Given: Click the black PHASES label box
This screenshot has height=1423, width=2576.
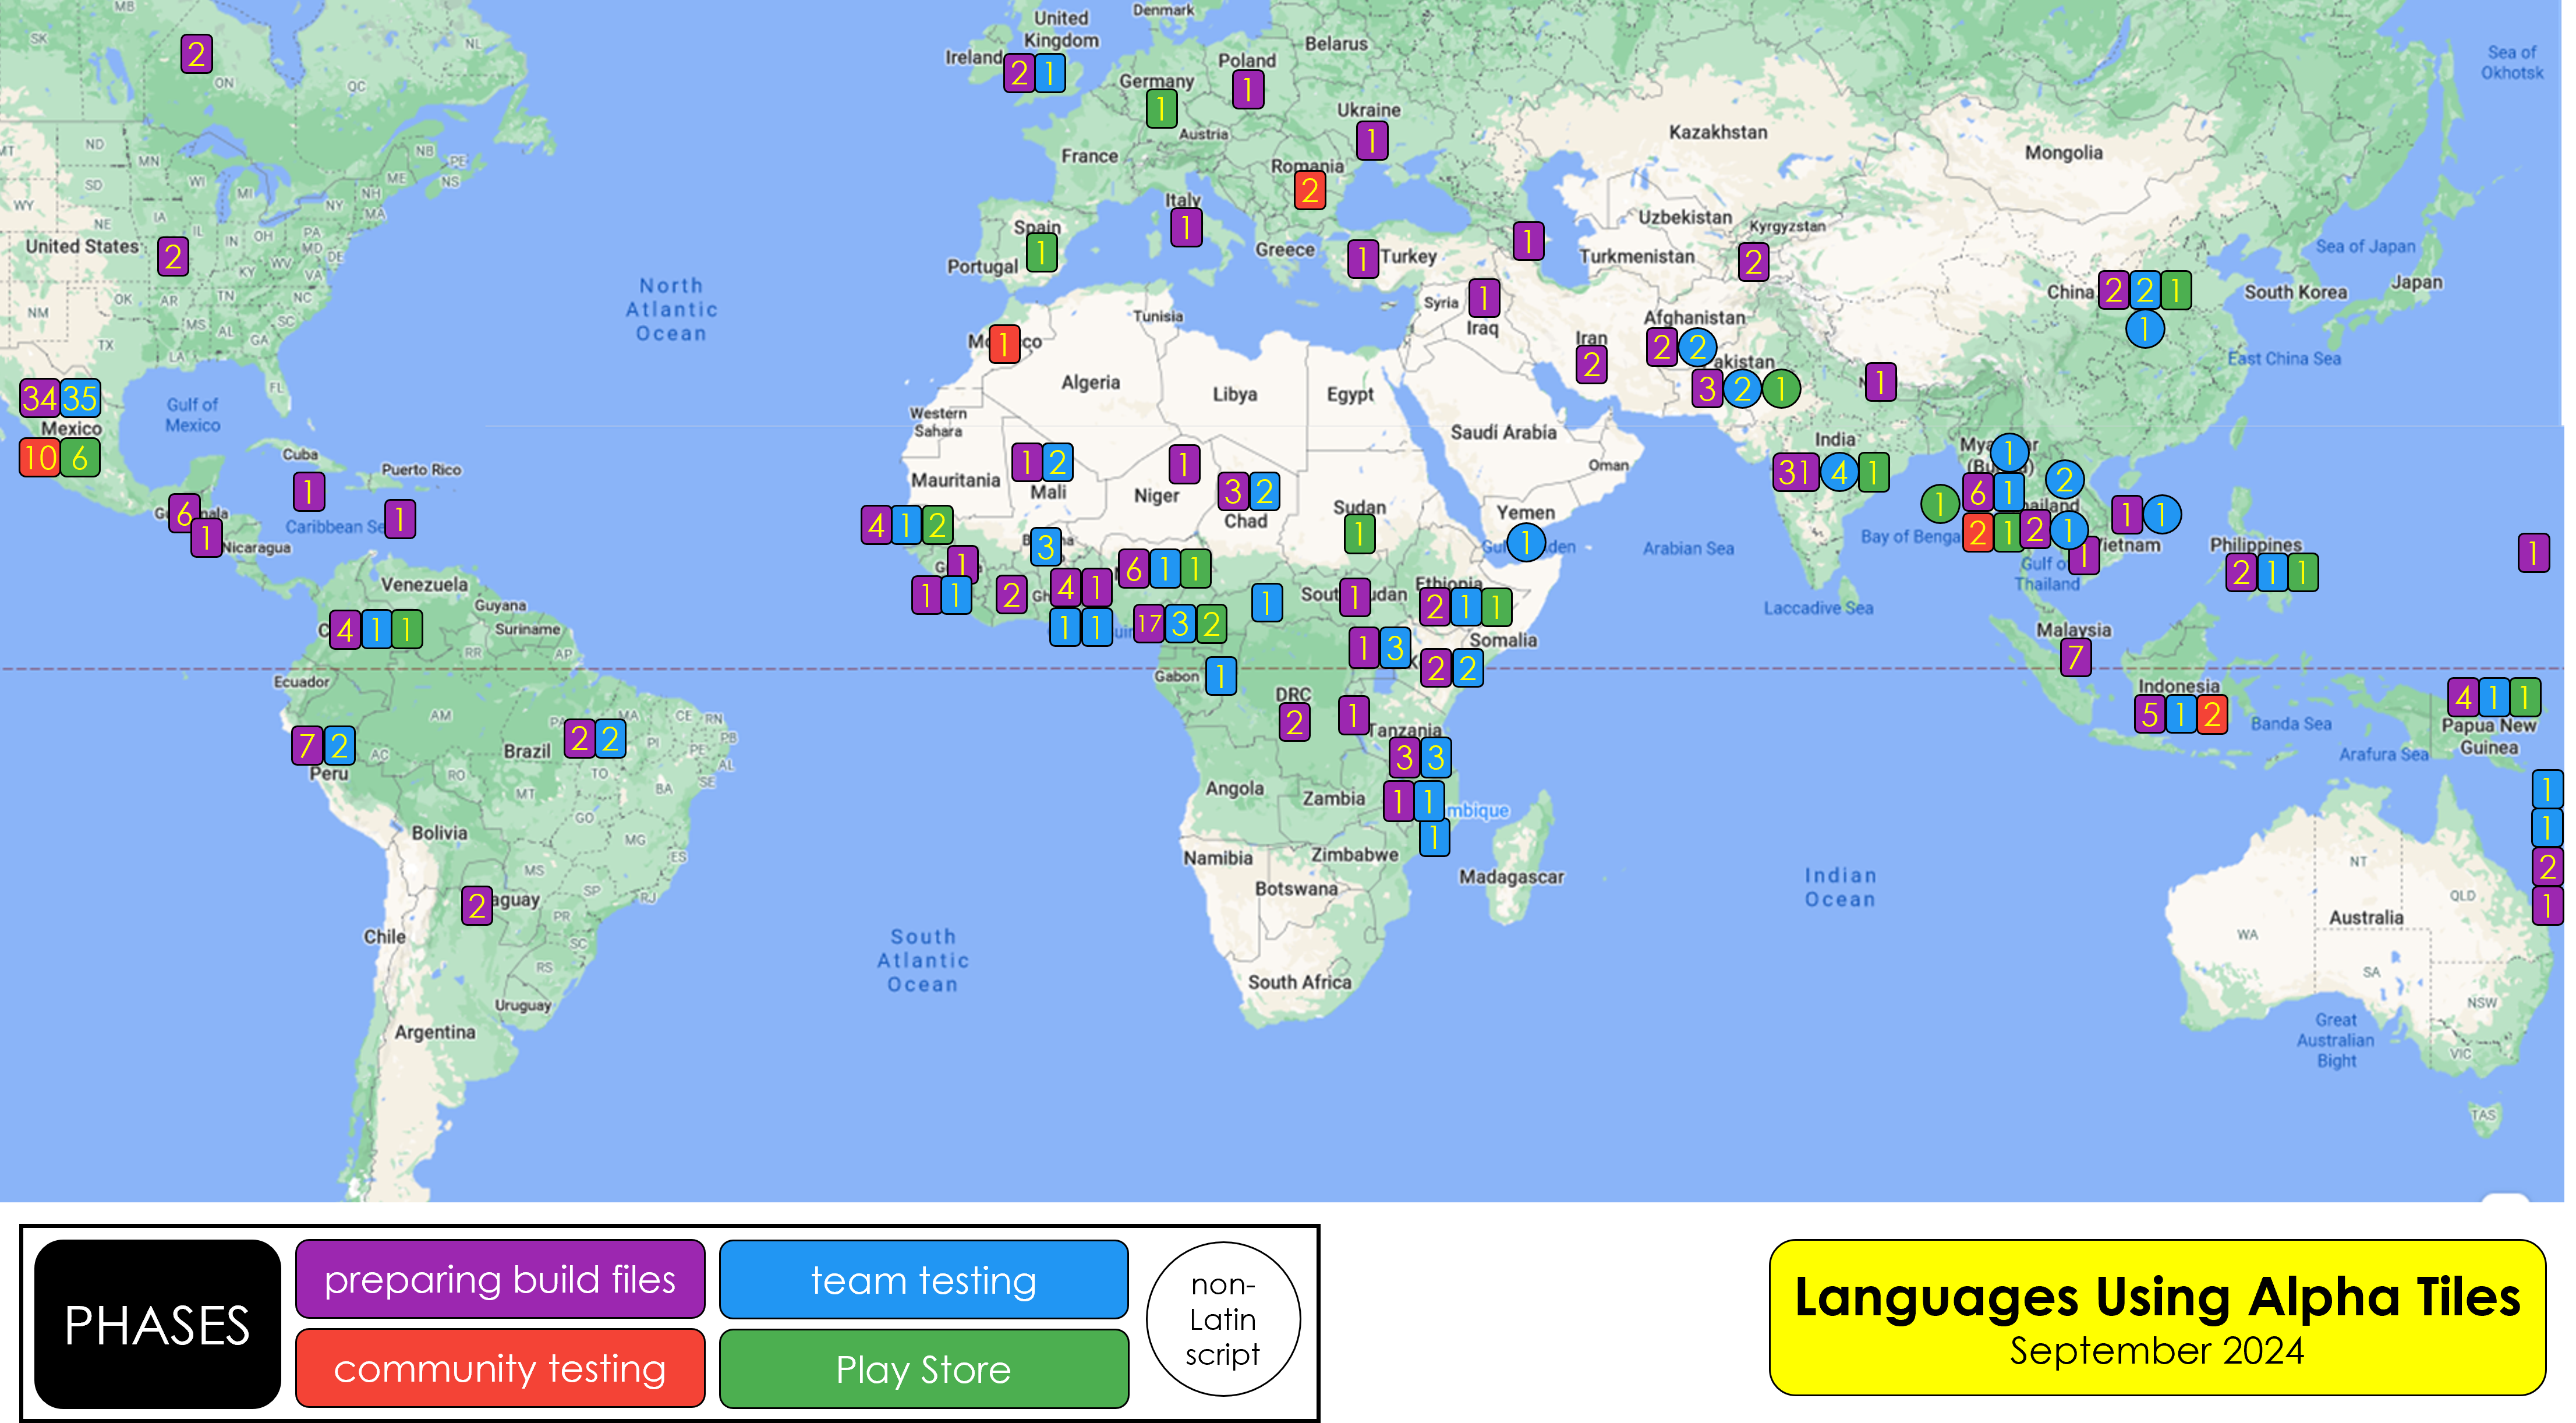Looking at the screenshot, I should [157, 1324].
